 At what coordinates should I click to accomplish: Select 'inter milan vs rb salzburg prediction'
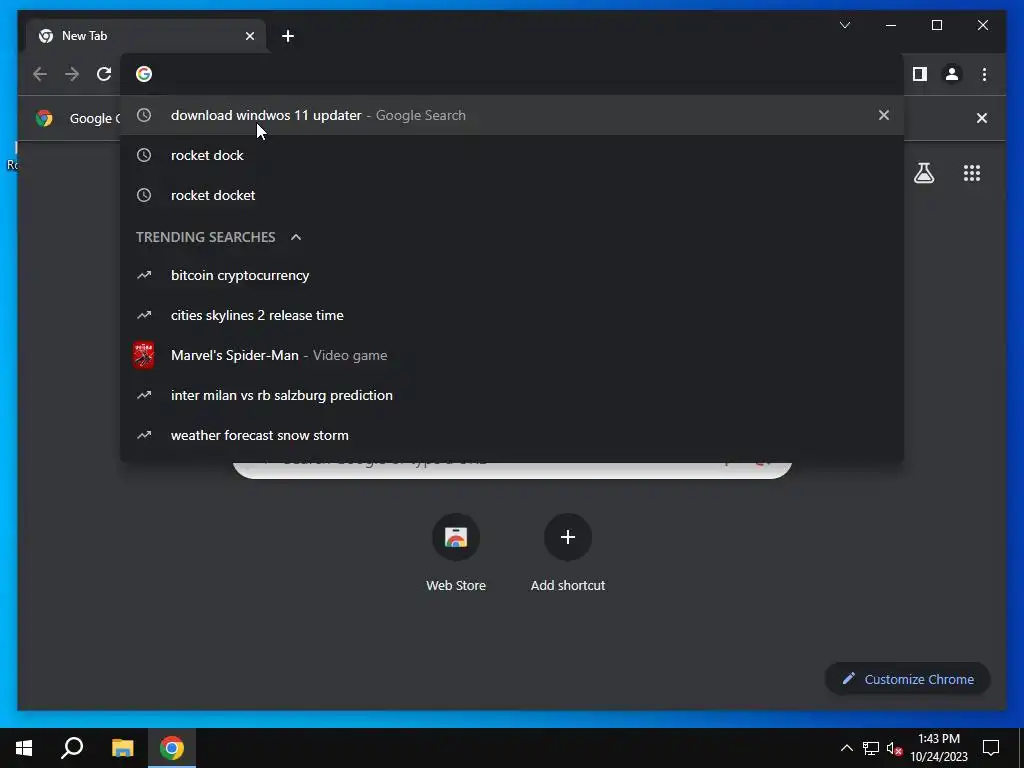click(512, 394)
